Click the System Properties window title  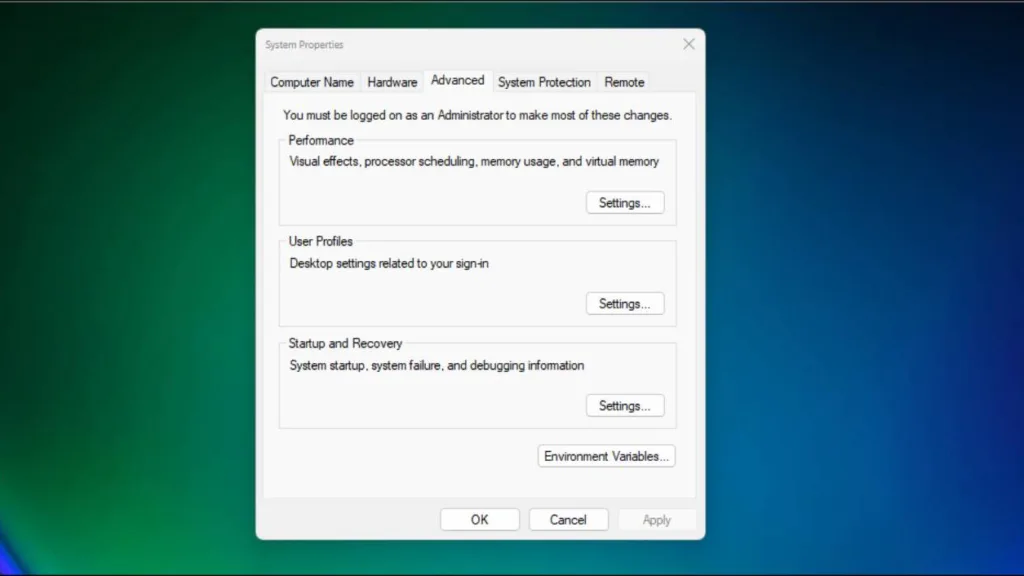[304, 44]
